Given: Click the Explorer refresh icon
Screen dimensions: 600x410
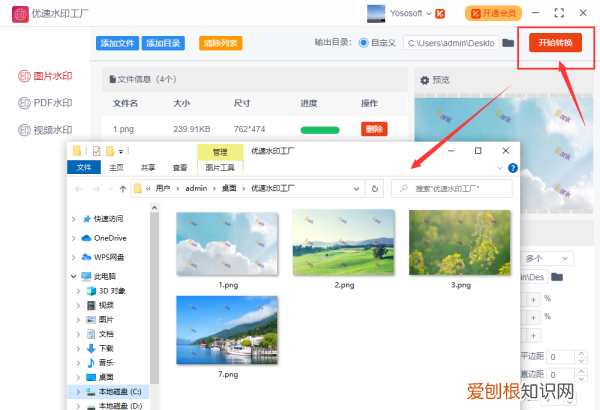Looking at the screenshot, I should click(x=375, y=189).
